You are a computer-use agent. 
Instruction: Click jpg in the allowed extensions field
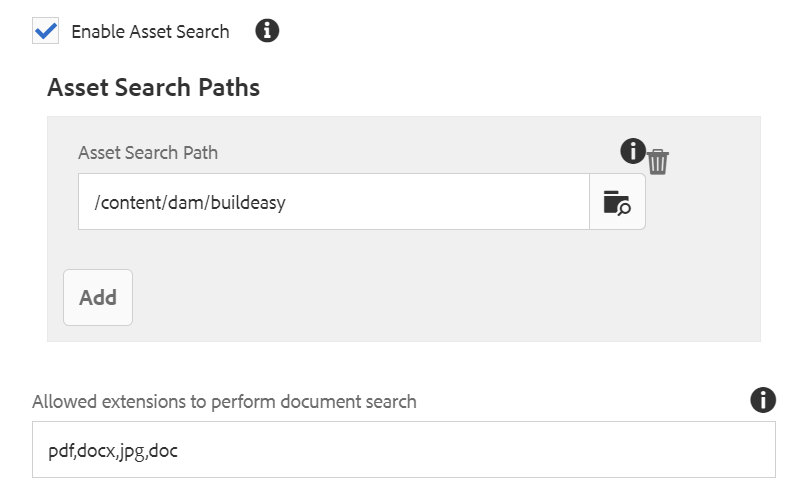(132, 452)
